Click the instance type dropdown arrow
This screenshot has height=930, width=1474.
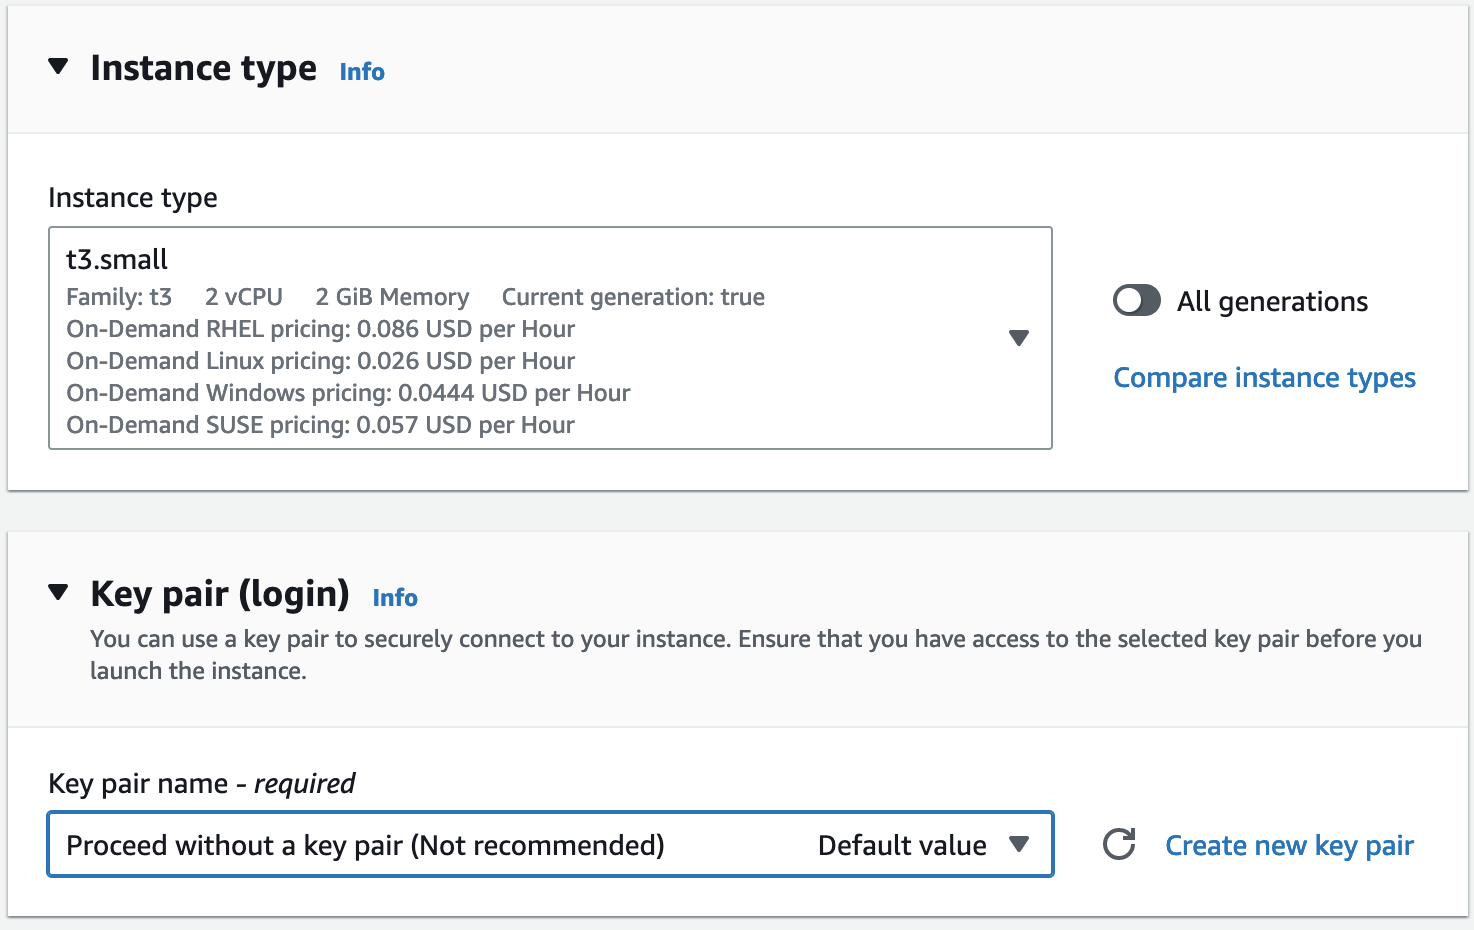click(x=1018, y=338)
